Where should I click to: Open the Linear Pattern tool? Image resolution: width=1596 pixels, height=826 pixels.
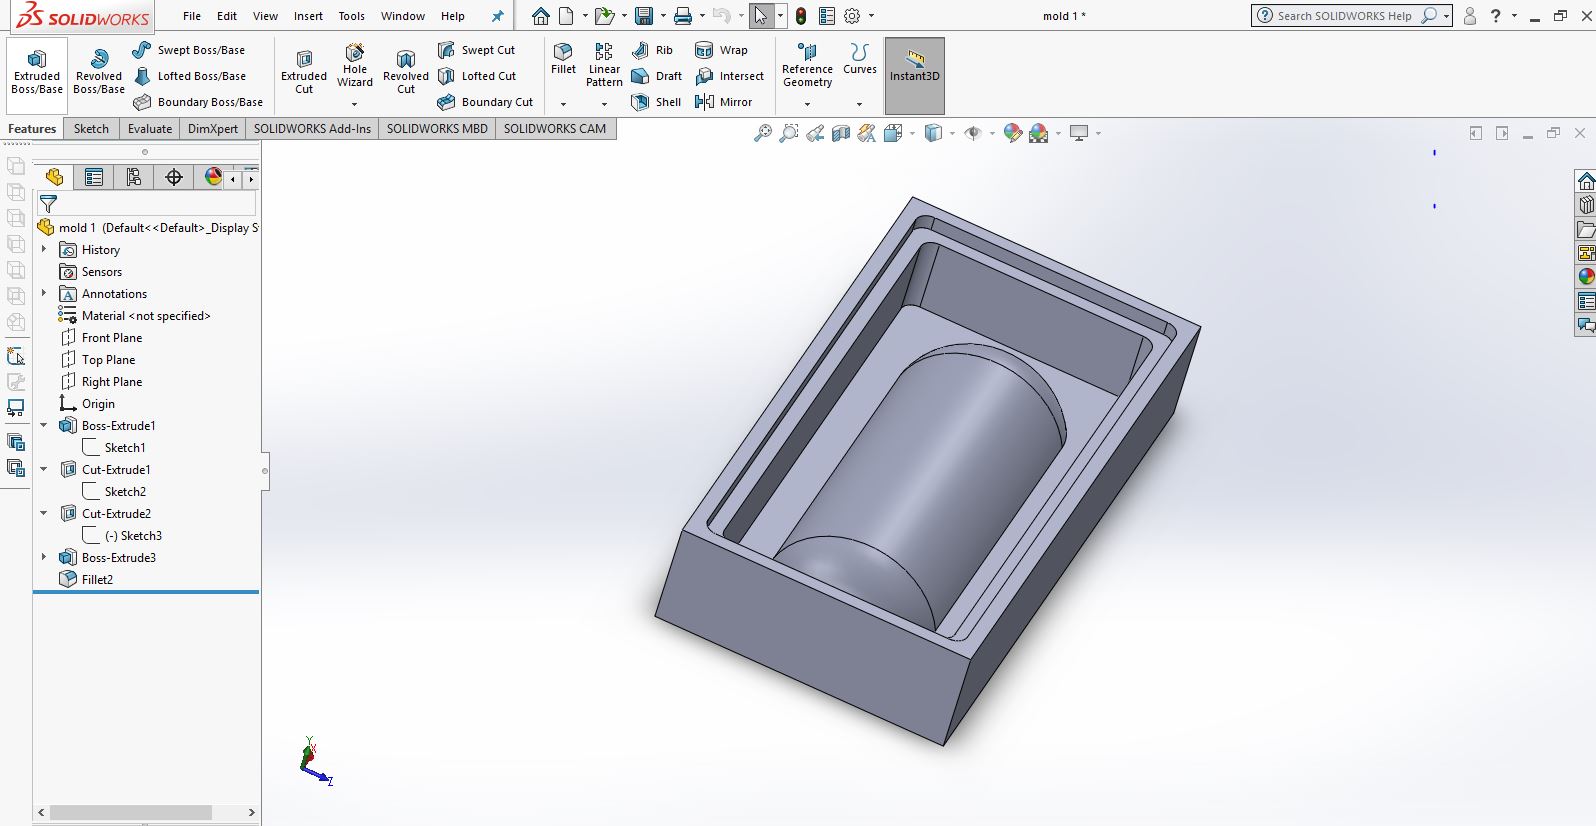604,64
